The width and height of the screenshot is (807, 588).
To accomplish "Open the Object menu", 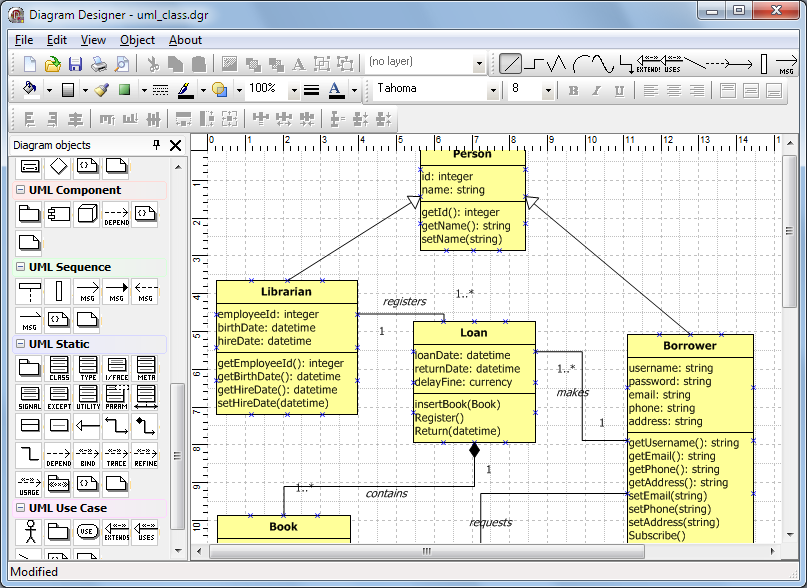I will 137,40.
